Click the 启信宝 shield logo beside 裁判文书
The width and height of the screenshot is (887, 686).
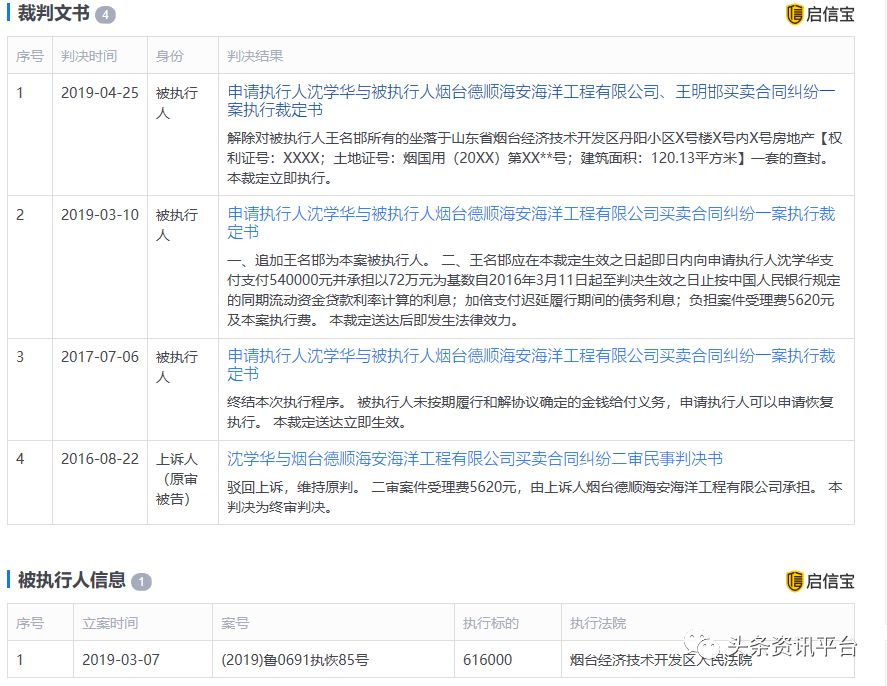(x=795, y=14)
